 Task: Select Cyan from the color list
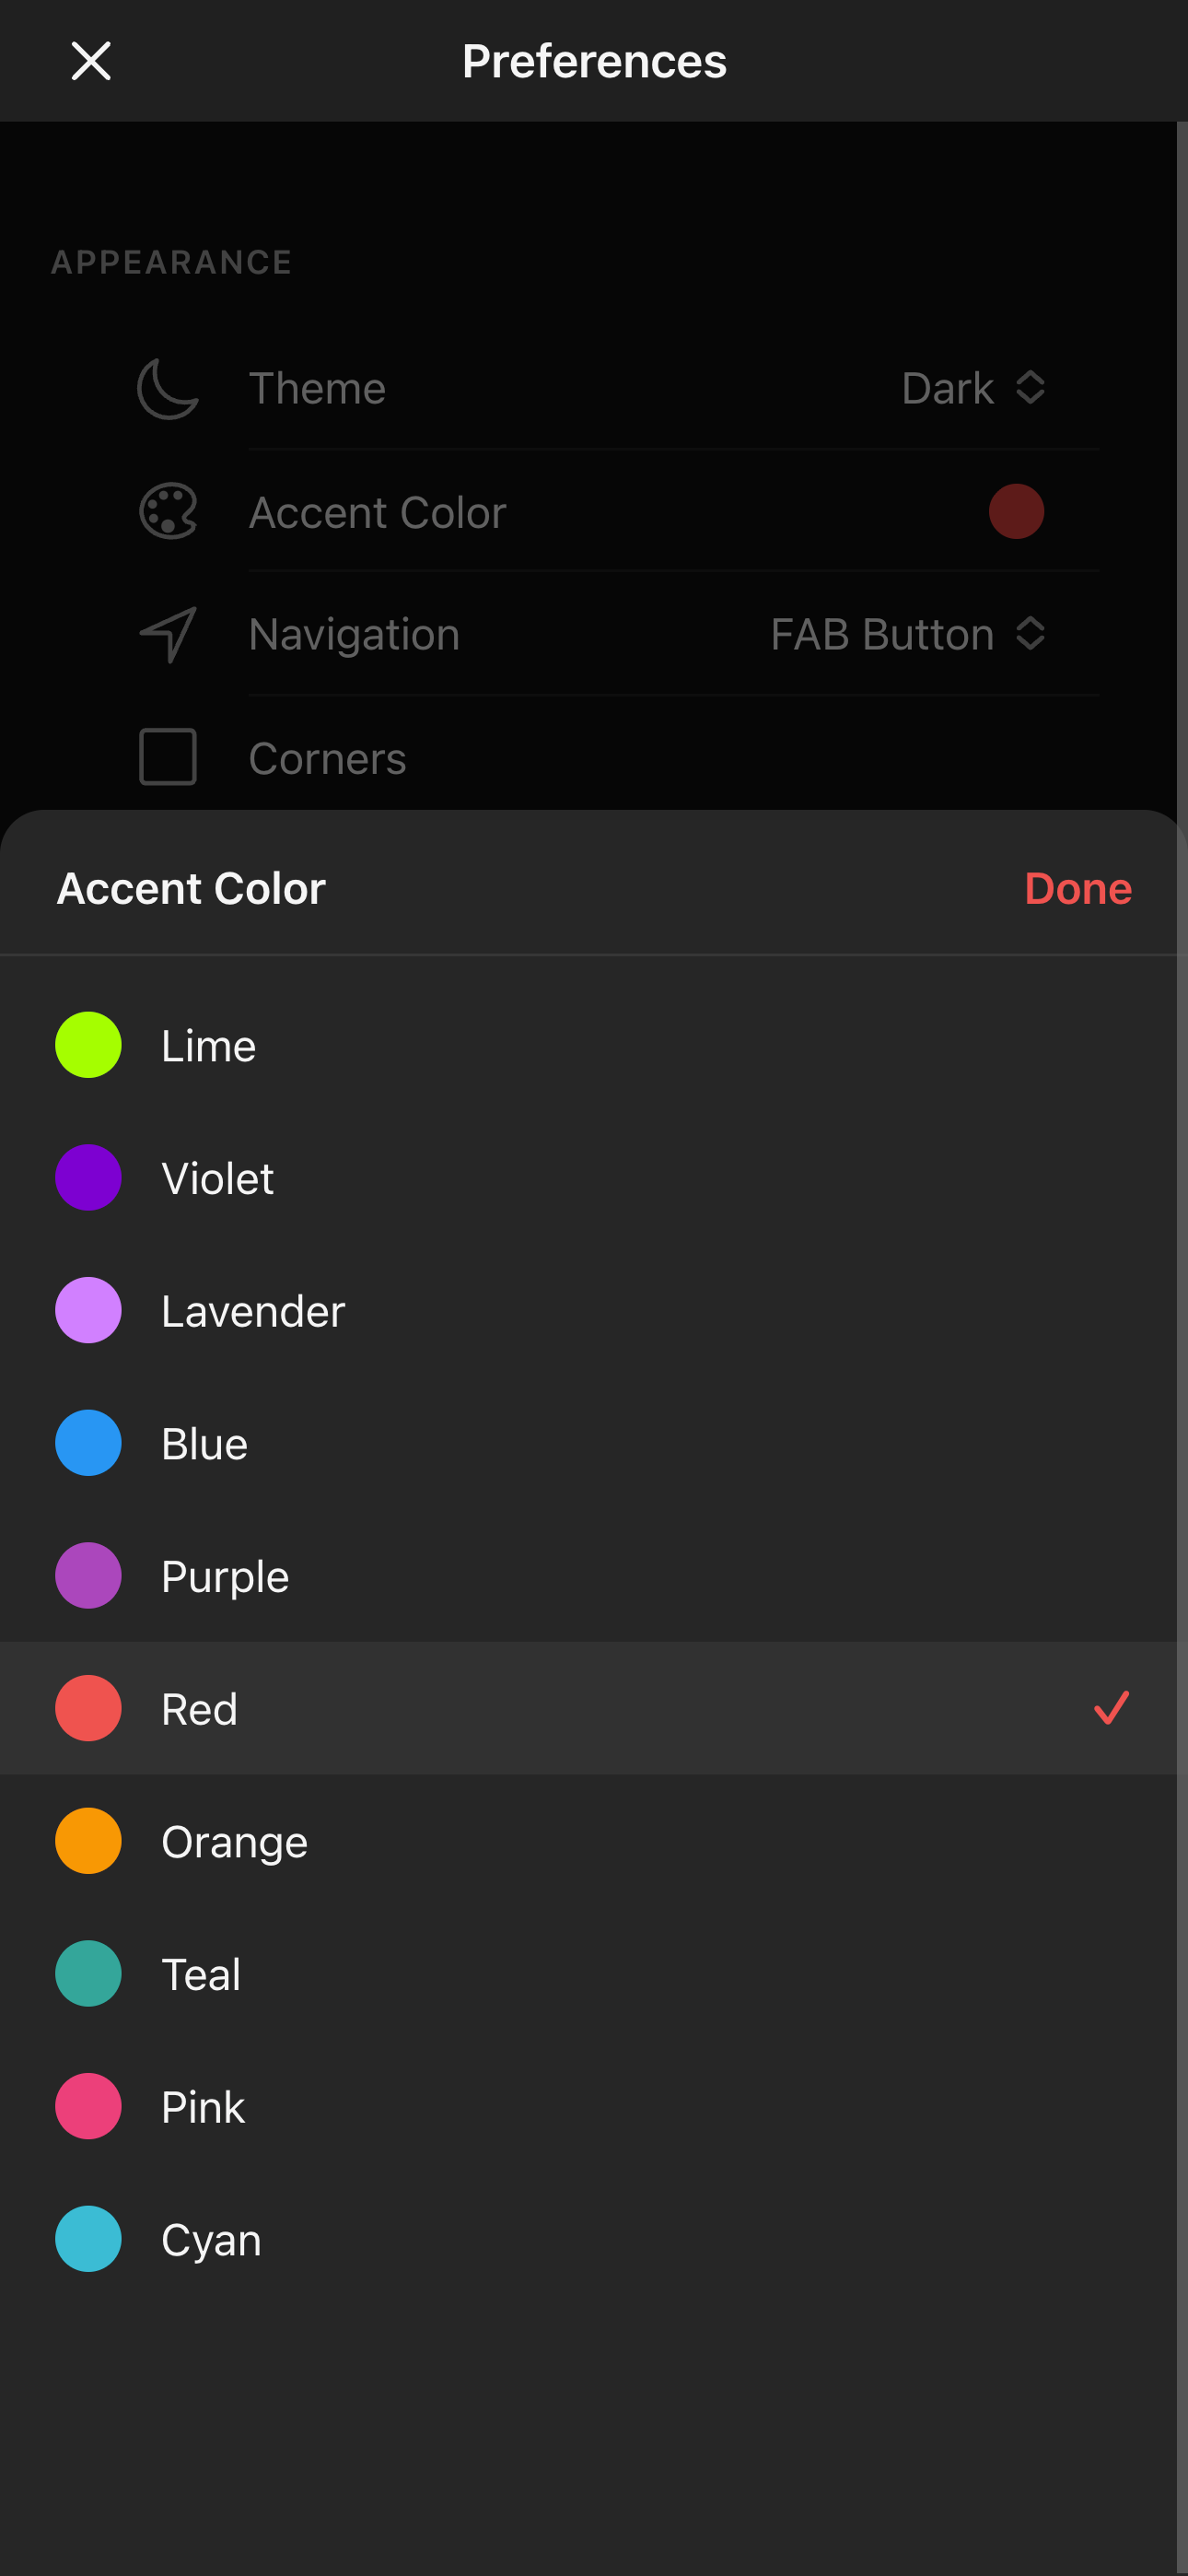click(588, 2239)
